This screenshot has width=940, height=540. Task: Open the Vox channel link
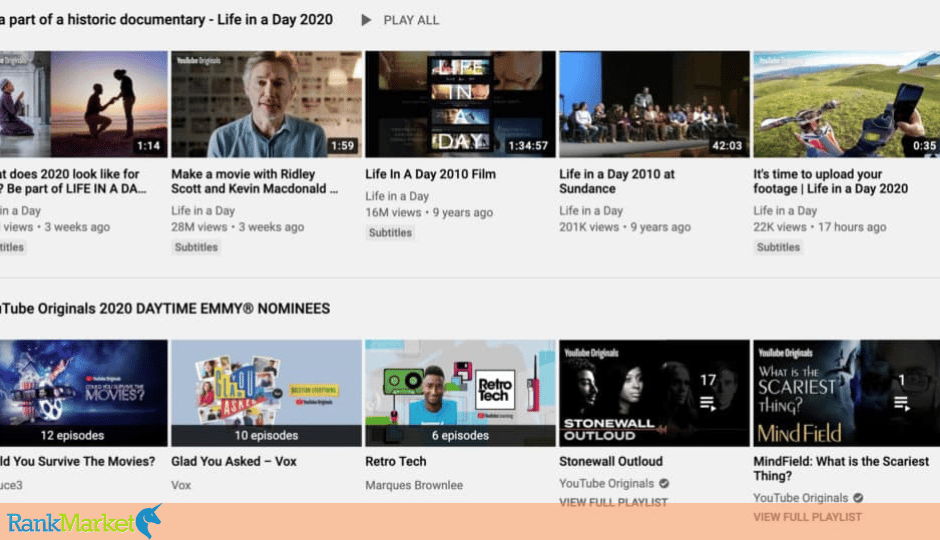[x=181, y=485]
